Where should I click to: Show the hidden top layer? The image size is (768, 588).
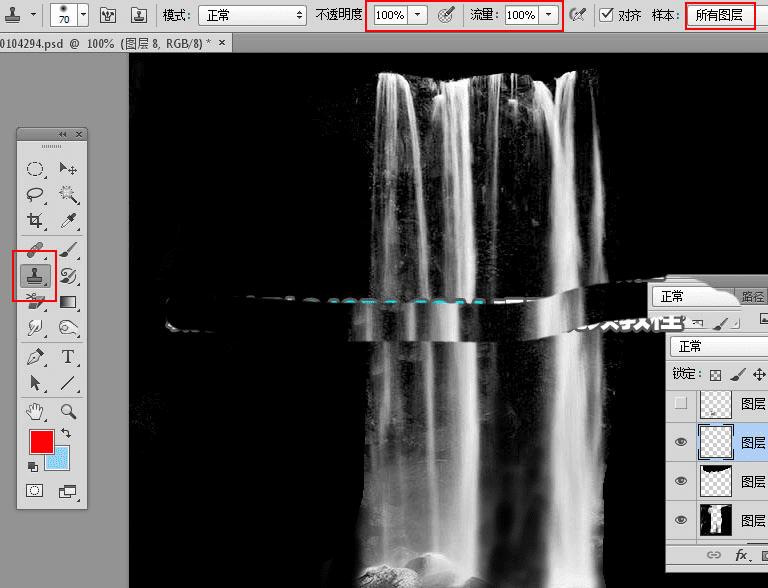680,403
